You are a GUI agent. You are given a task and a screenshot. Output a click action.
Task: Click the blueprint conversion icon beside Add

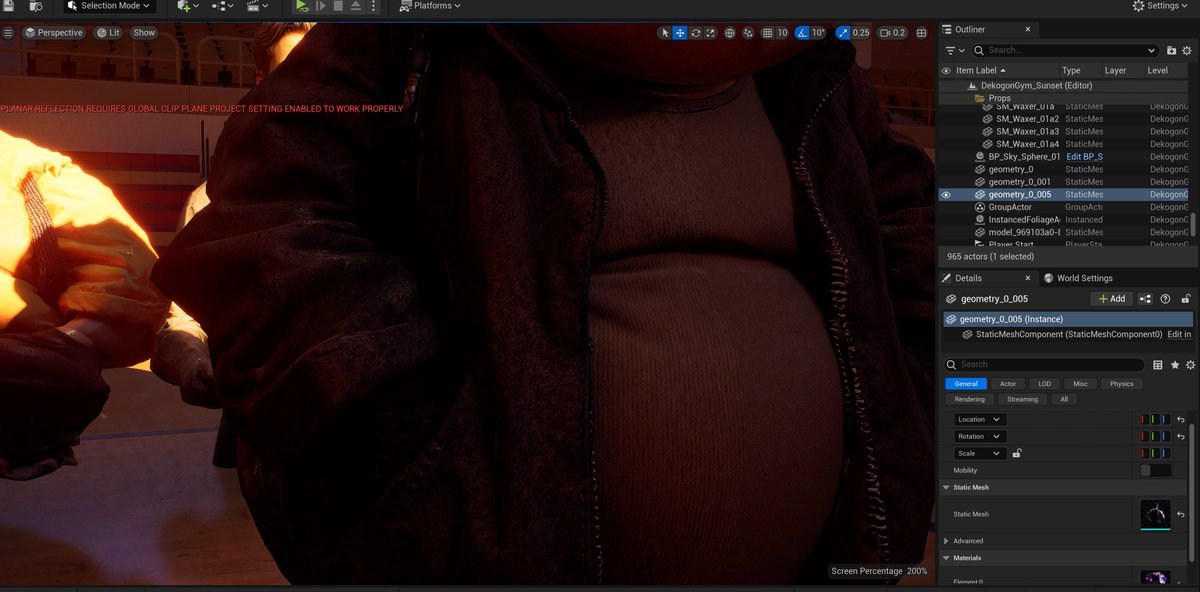(x=1146, y=298)
